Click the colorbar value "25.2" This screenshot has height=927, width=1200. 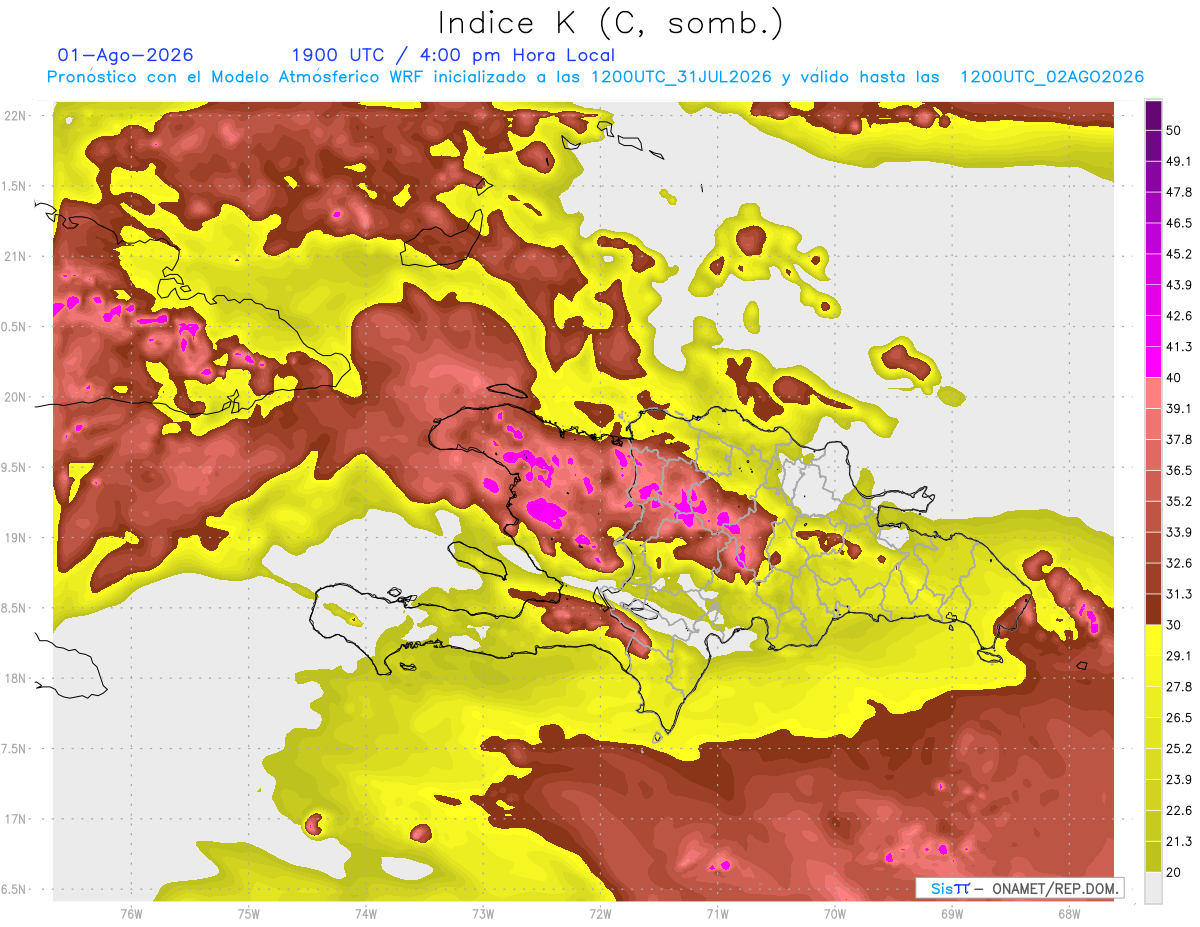pyautogui.click(x=1179, y=749)
